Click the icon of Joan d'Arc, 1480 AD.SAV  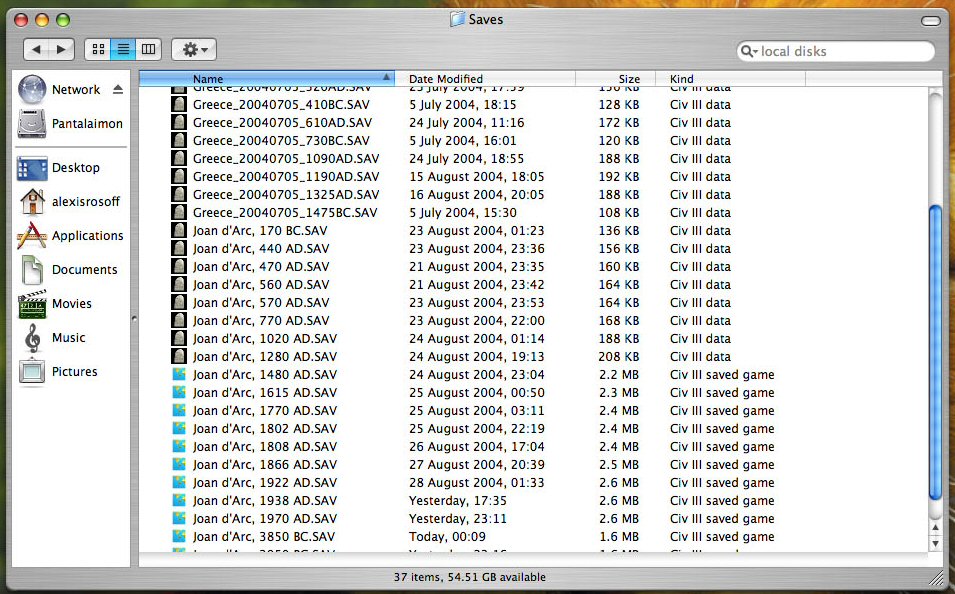pos(178,374)
